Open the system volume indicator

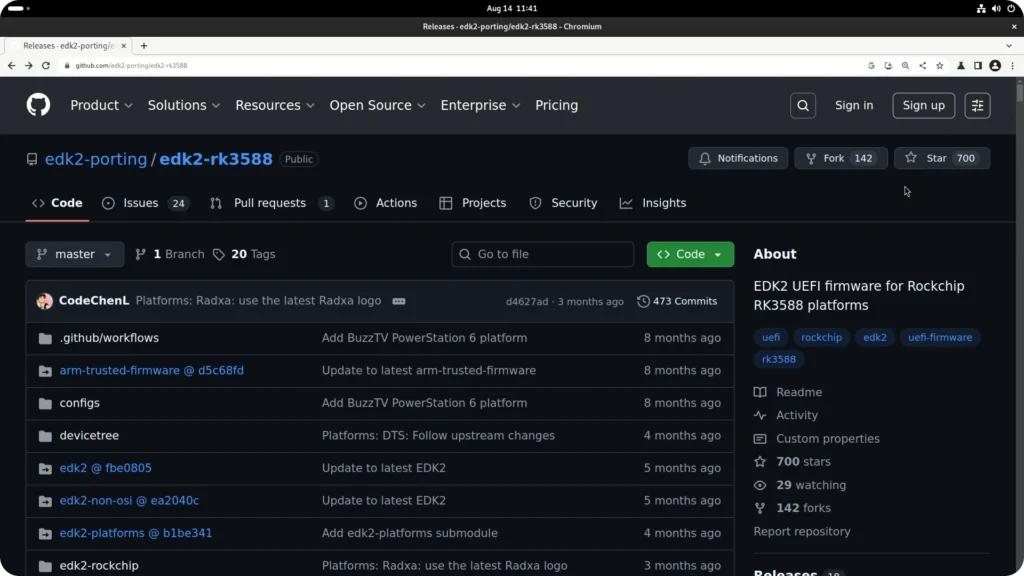point(996,8)
